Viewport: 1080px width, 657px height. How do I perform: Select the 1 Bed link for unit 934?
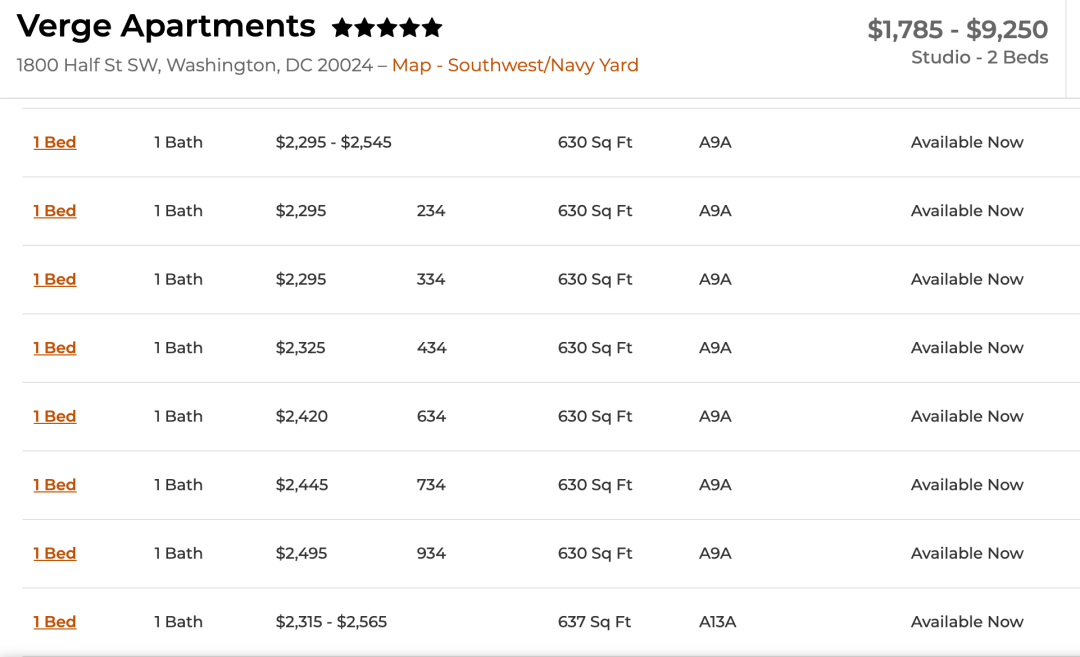(55, 553)
